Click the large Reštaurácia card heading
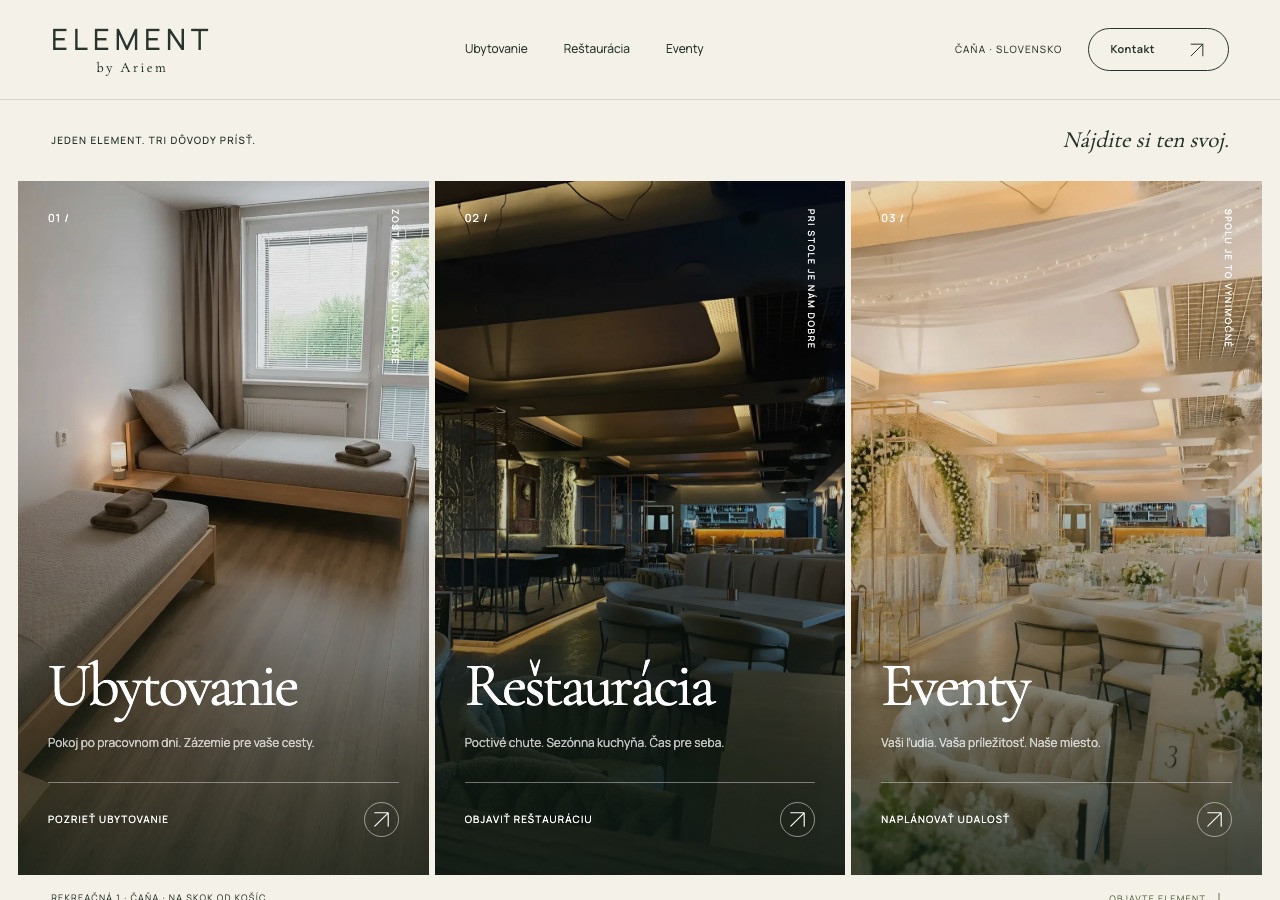The image size is (1280, 900). pos(590,686)
